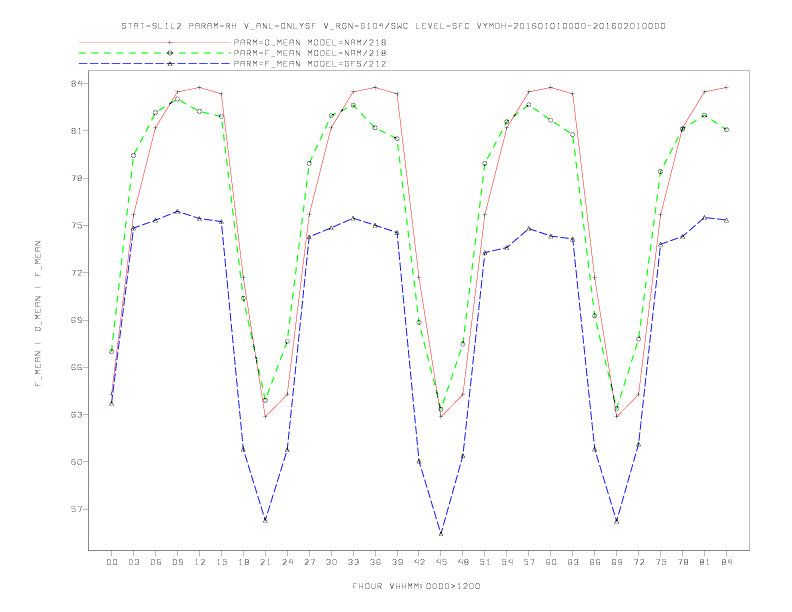The width and height of the screenshot is (792, 612).
Task: Click x-axis tick label 48
Action: coord(463,562)
